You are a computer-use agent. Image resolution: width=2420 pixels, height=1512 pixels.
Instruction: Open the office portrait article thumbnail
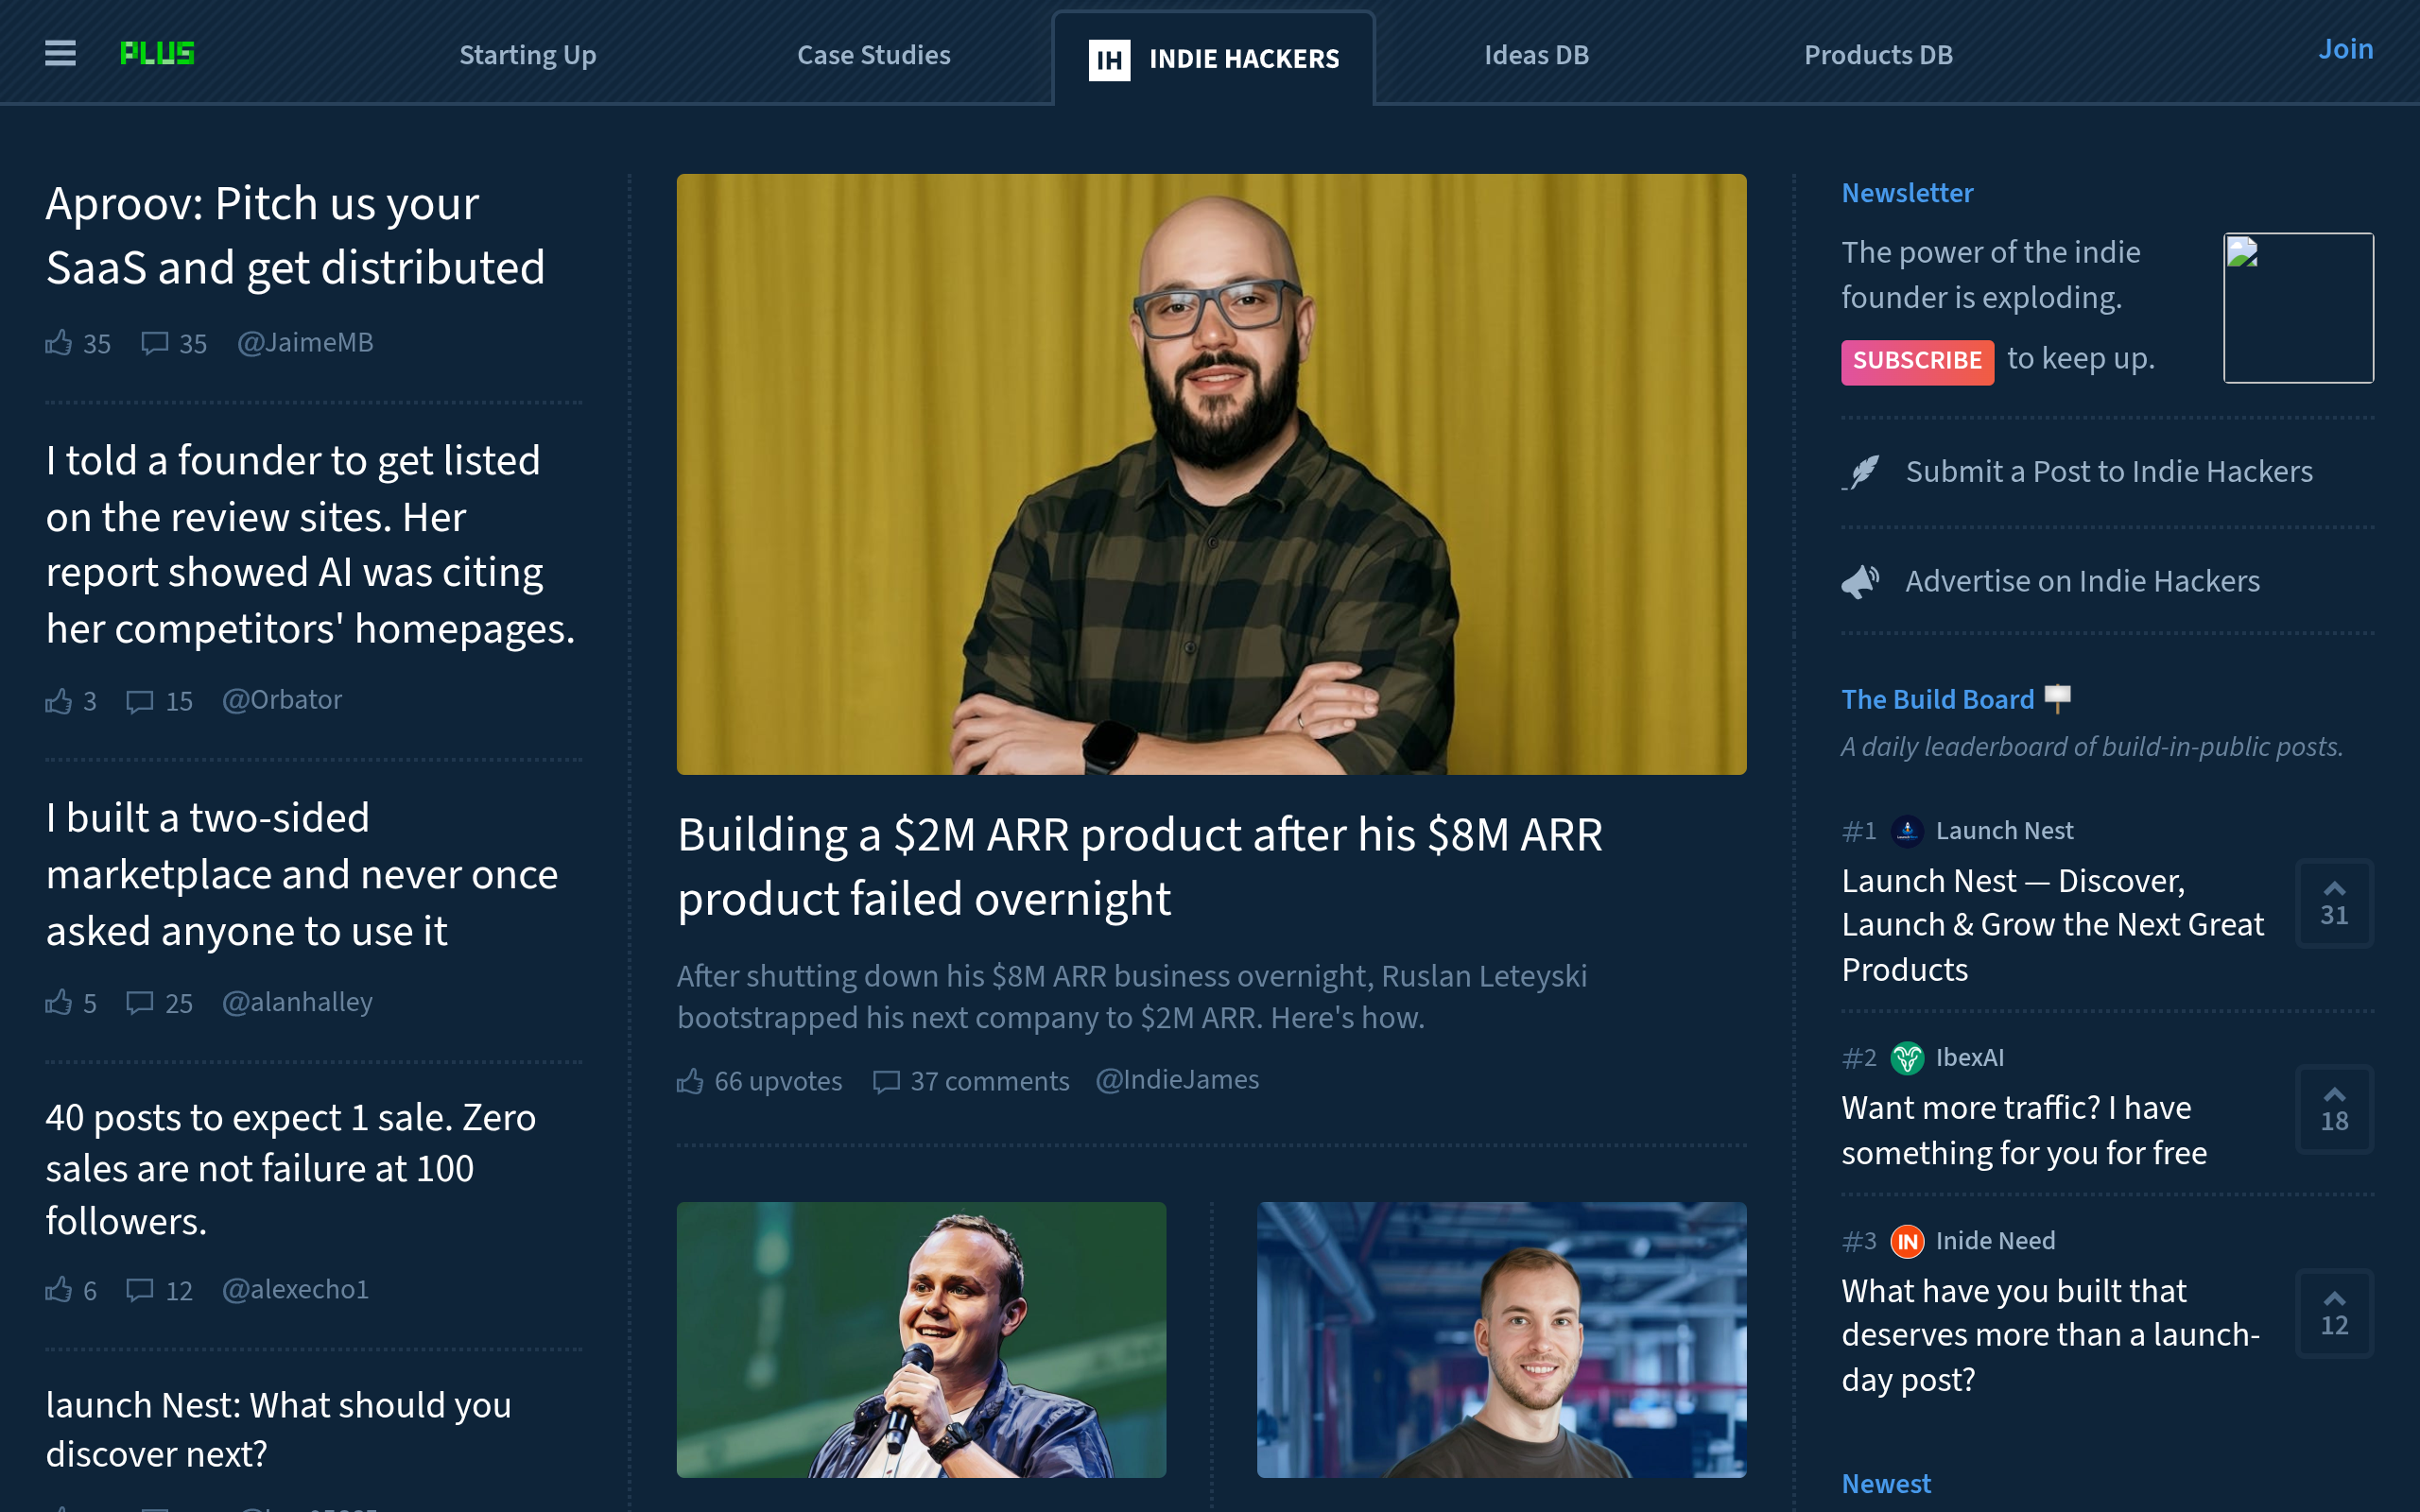tap(1501, 1339)
